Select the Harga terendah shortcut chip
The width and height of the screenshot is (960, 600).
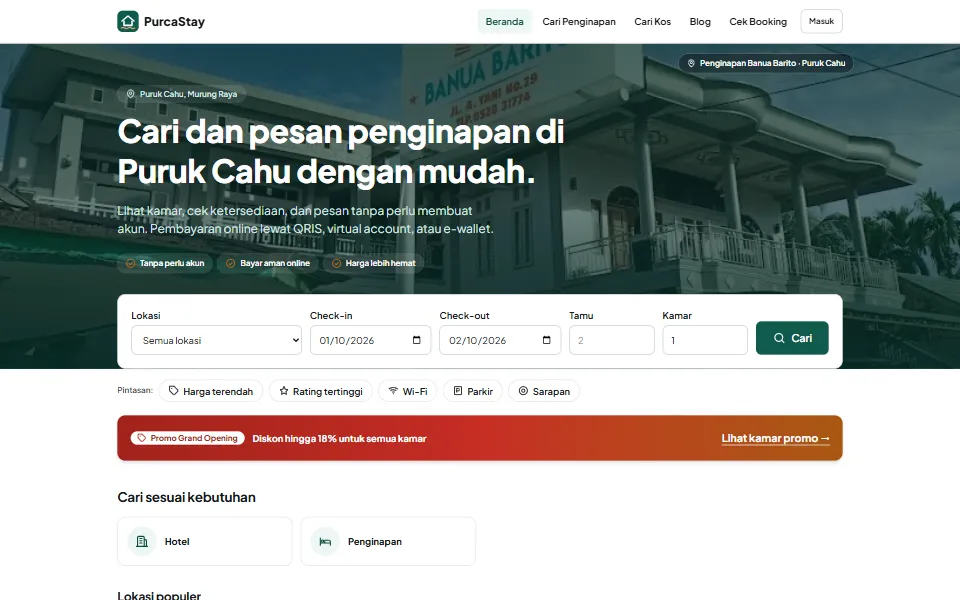pos(211,391)
